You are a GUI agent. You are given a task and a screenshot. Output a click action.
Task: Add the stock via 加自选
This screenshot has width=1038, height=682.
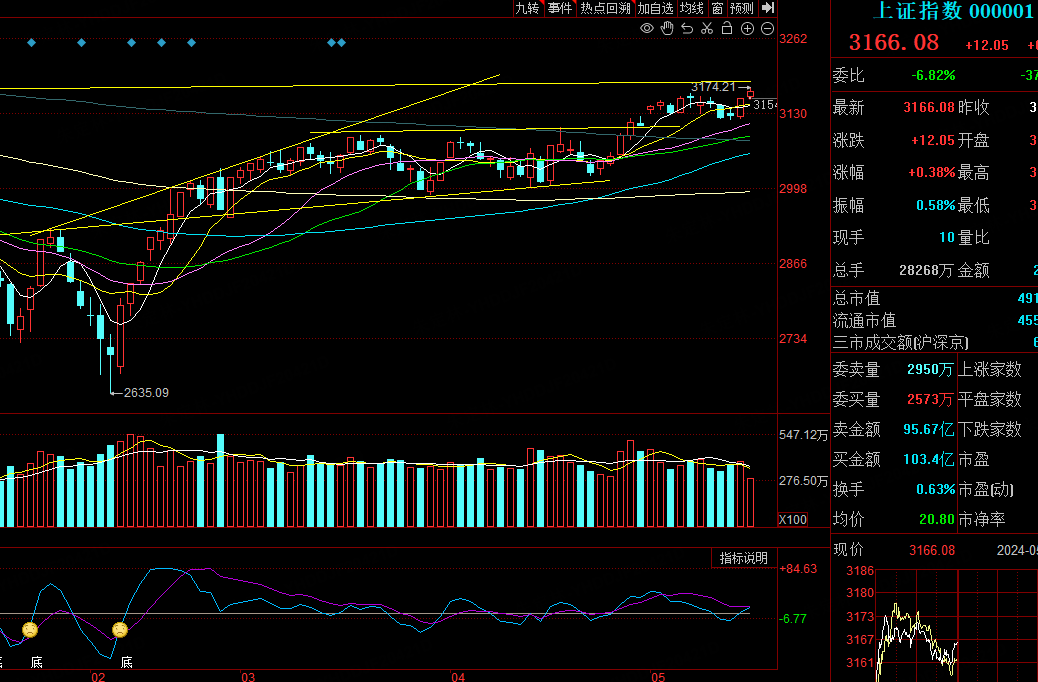pos(656,8)
